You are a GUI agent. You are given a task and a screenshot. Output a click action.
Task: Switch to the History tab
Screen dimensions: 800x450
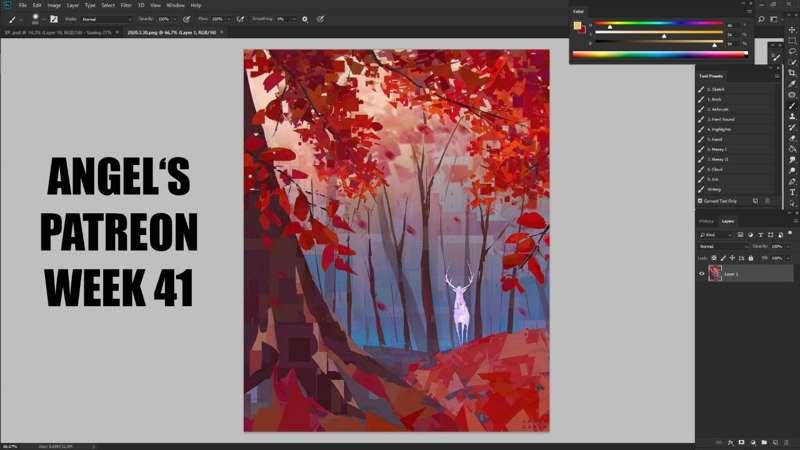point(706,221)
